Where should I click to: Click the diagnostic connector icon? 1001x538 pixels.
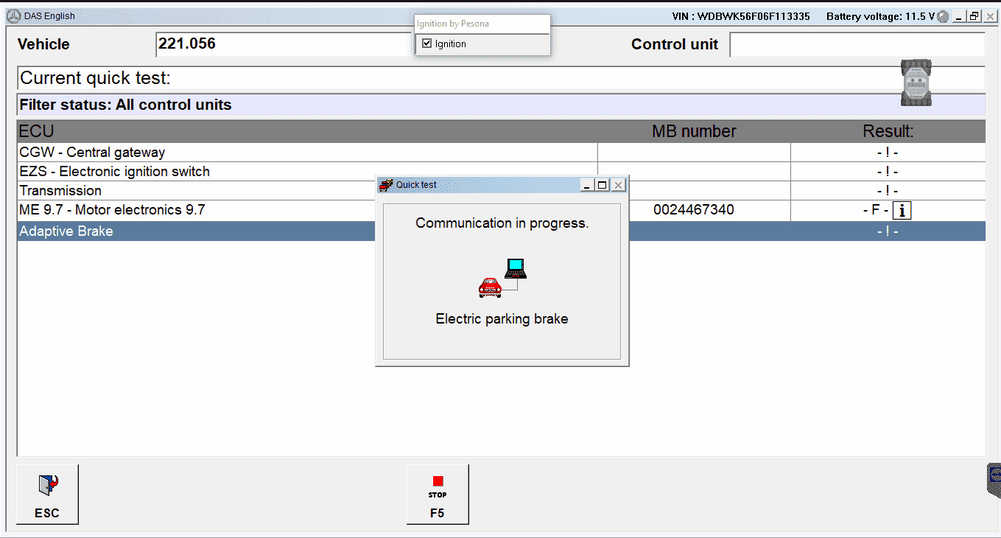click(916, 83)
